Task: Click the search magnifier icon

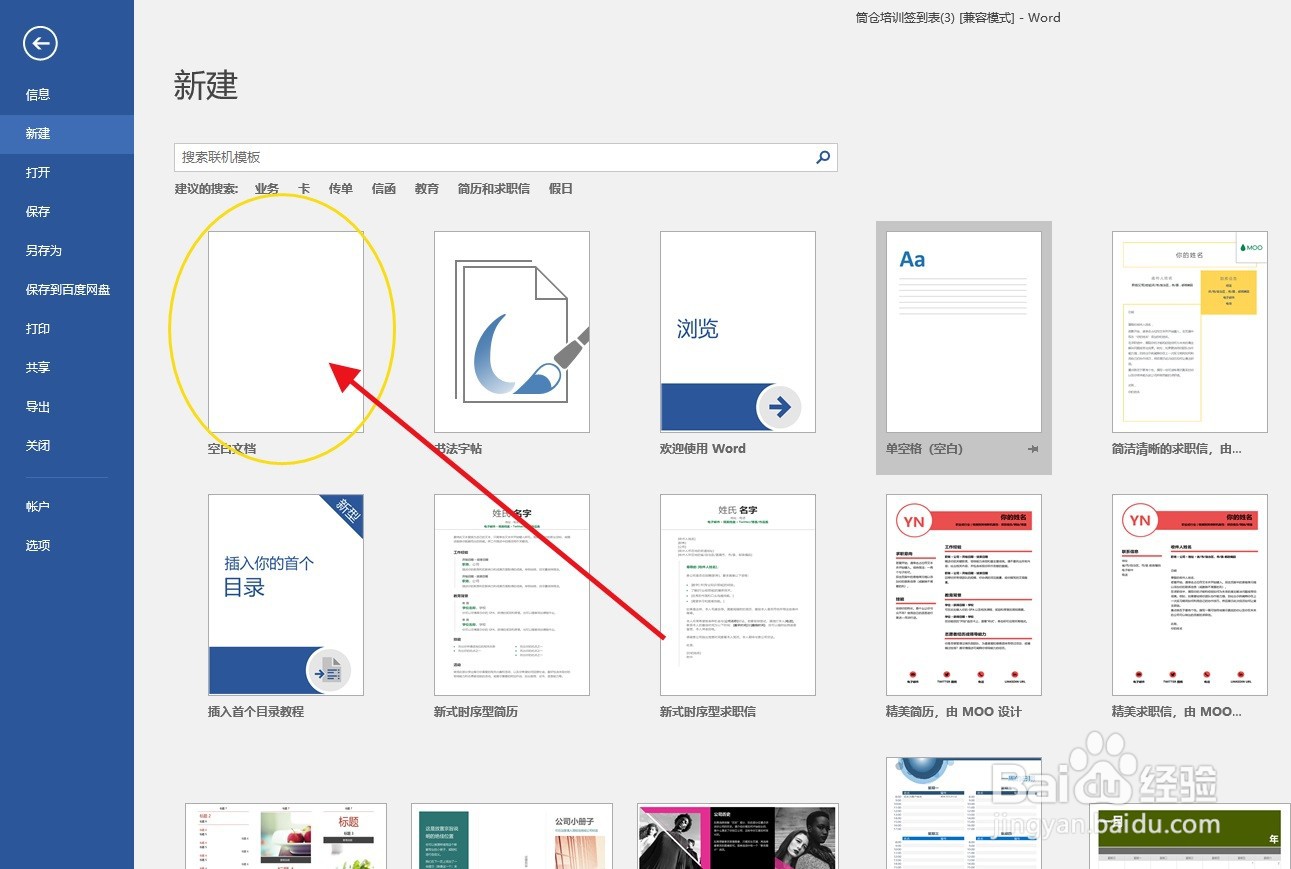Action: point(823,157)
